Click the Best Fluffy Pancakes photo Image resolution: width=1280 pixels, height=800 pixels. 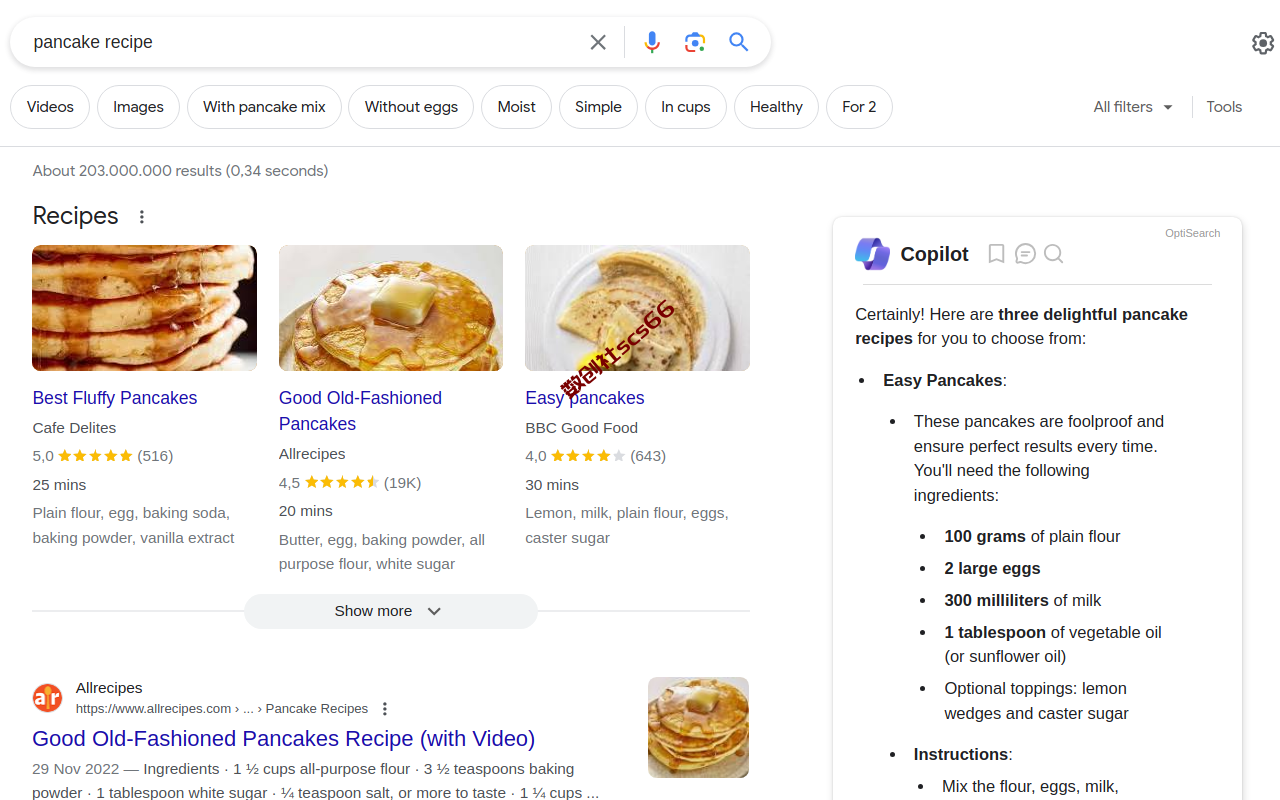(145, 308)
